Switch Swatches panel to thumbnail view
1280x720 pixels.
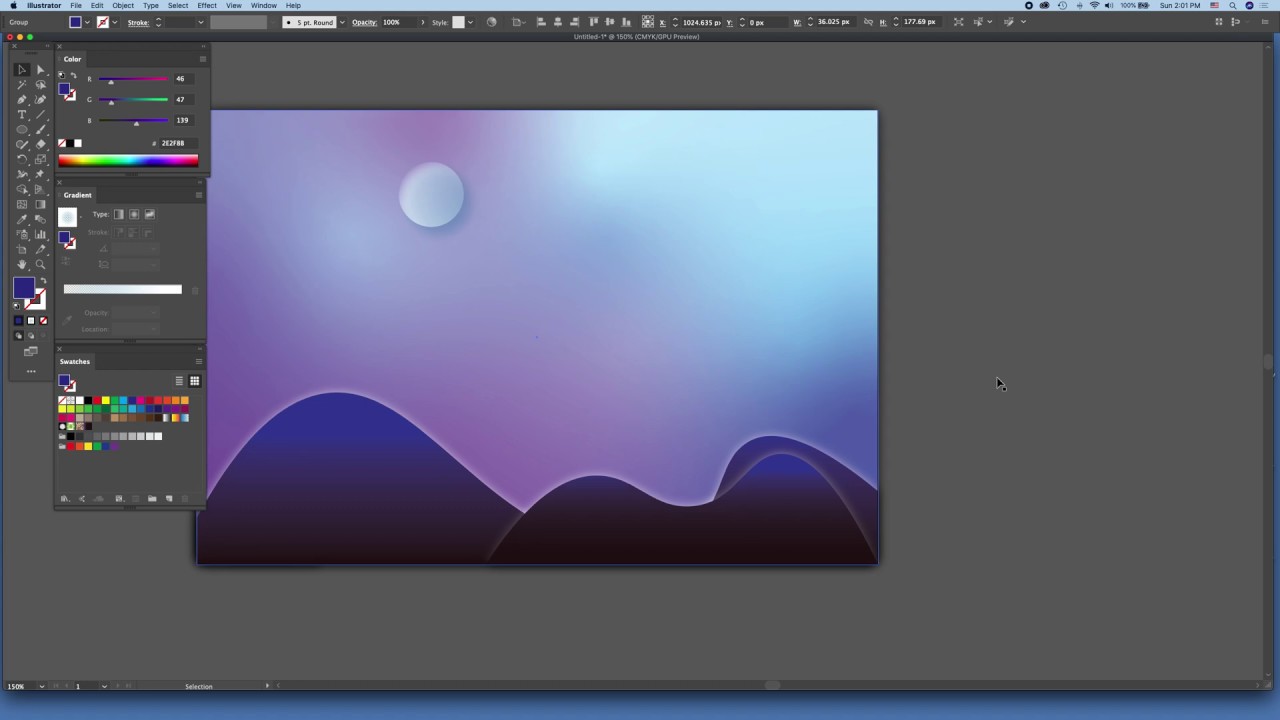coord(194,381)
